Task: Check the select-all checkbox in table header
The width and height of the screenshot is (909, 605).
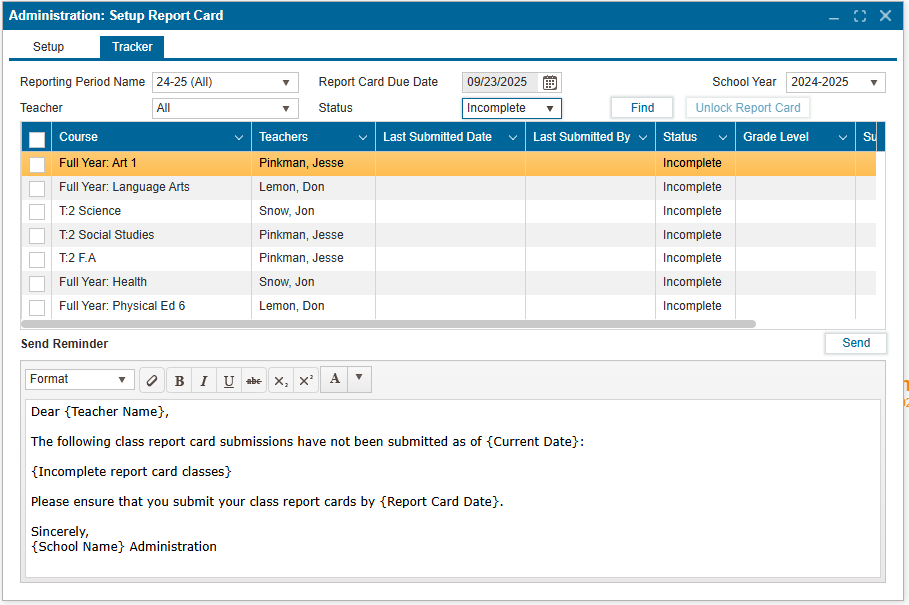Action: pos(37,138)
